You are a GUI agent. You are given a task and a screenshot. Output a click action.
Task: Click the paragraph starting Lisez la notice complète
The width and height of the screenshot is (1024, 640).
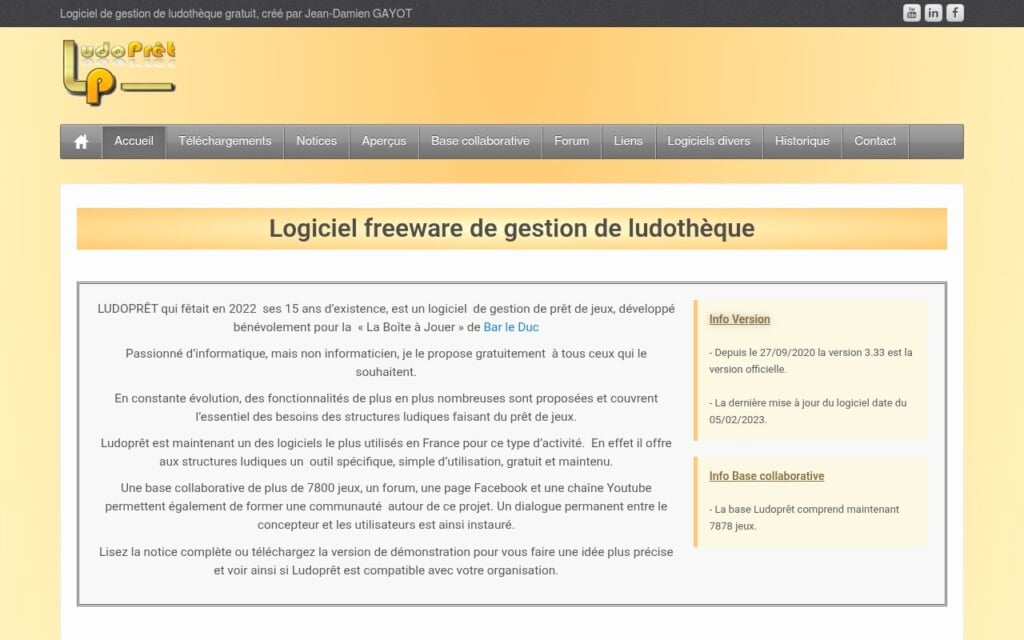click(386, 561)
